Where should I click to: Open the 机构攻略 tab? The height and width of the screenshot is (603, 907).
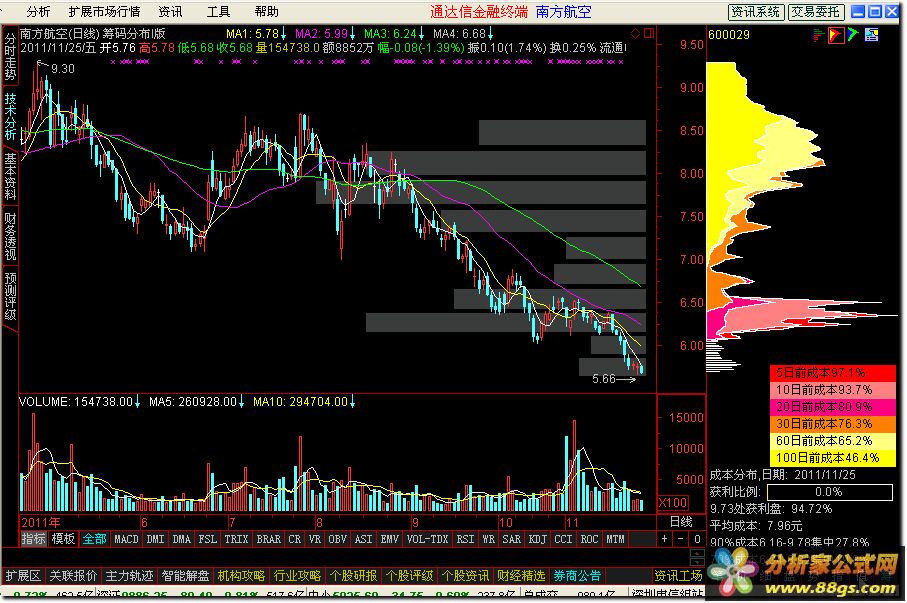click(241, 576)
